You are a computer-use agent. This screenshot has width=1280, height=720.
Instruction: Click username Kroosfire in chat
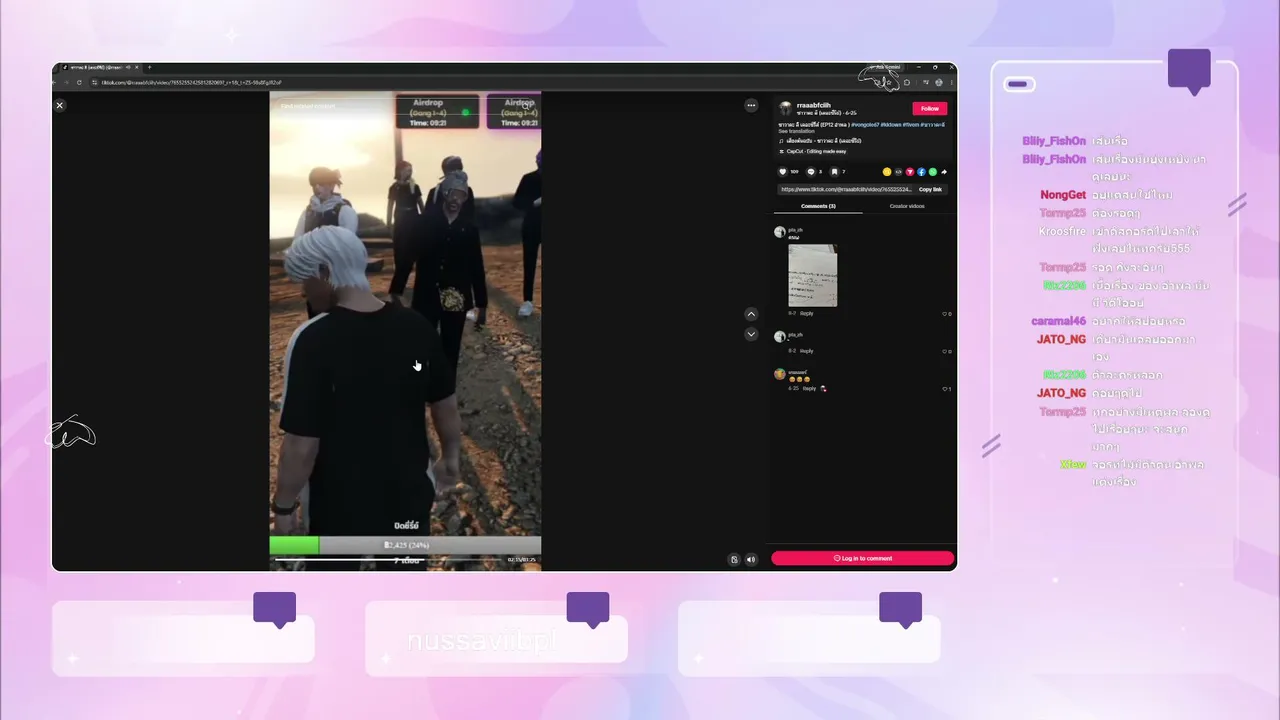click(1062, 231)
